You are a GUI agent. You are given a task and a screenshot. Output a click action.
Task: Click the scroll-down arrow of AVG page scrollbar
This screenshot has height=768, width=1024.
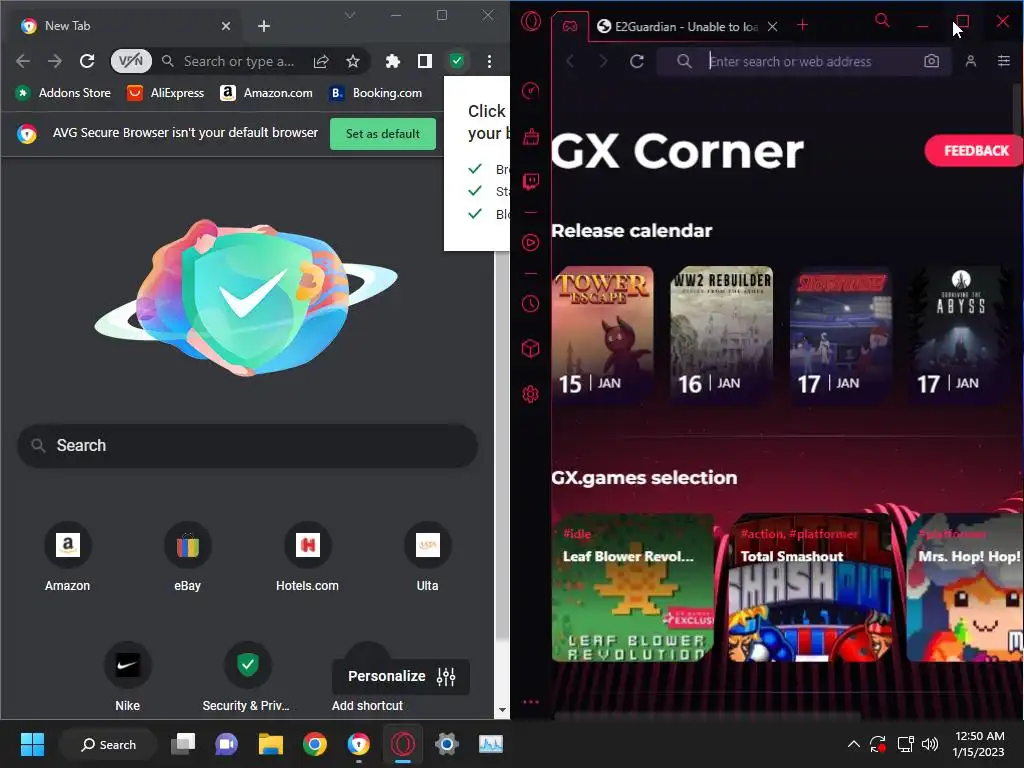click(x=502, y=710)
